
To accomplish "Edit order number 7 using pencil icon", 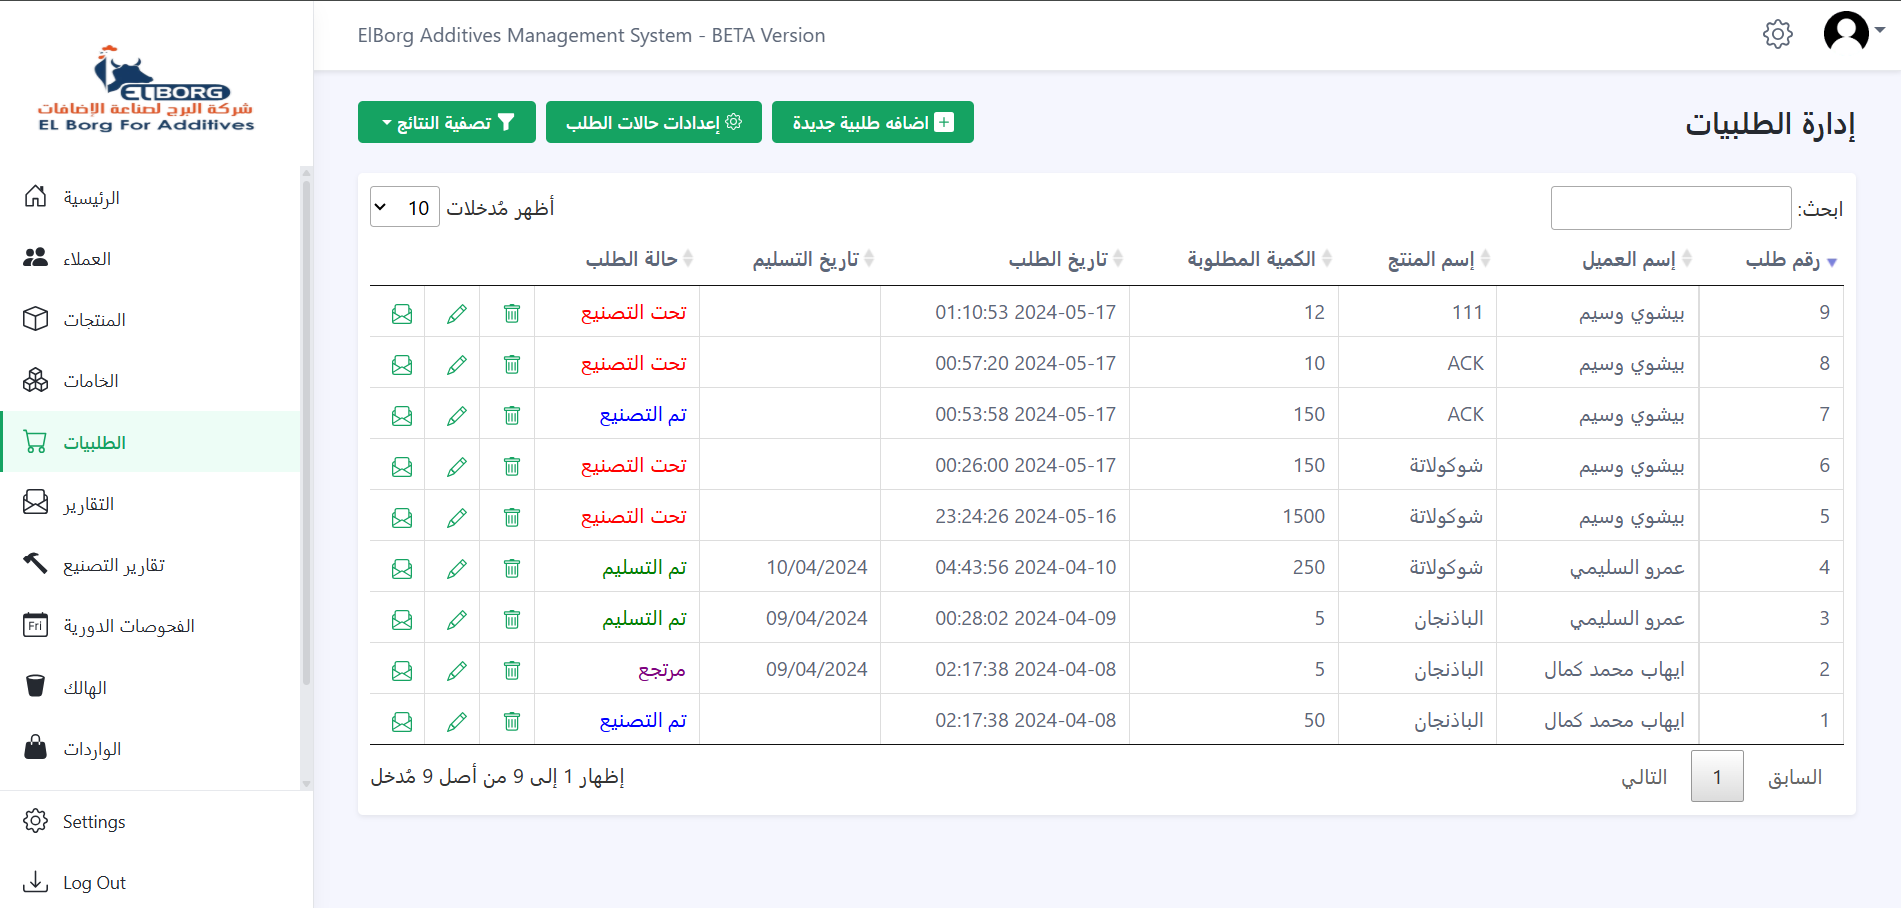I will click(456, 415).
